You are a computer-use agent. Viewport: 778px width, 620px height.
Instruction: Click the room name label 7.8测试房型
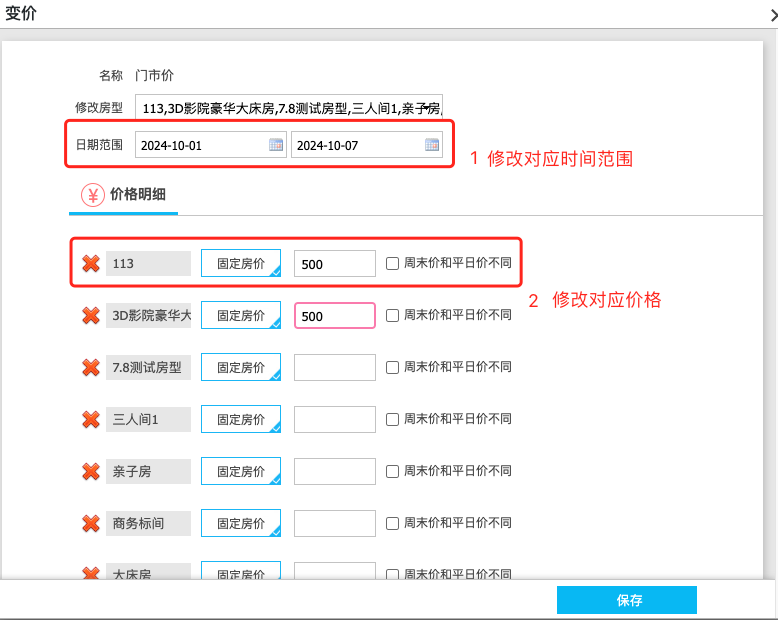point(148,368)
